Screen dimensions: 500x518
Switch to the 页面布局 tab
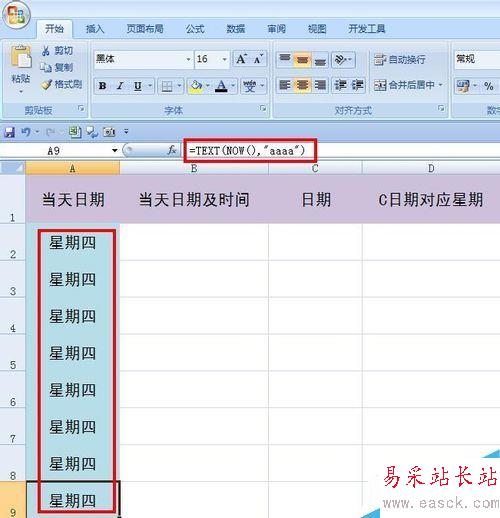[145, 29]
